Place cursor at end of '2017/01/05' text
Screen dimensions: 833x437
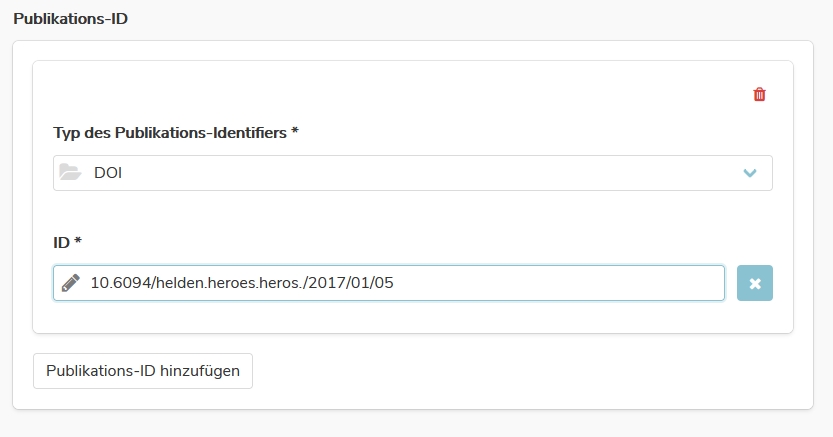pos(393,283)
